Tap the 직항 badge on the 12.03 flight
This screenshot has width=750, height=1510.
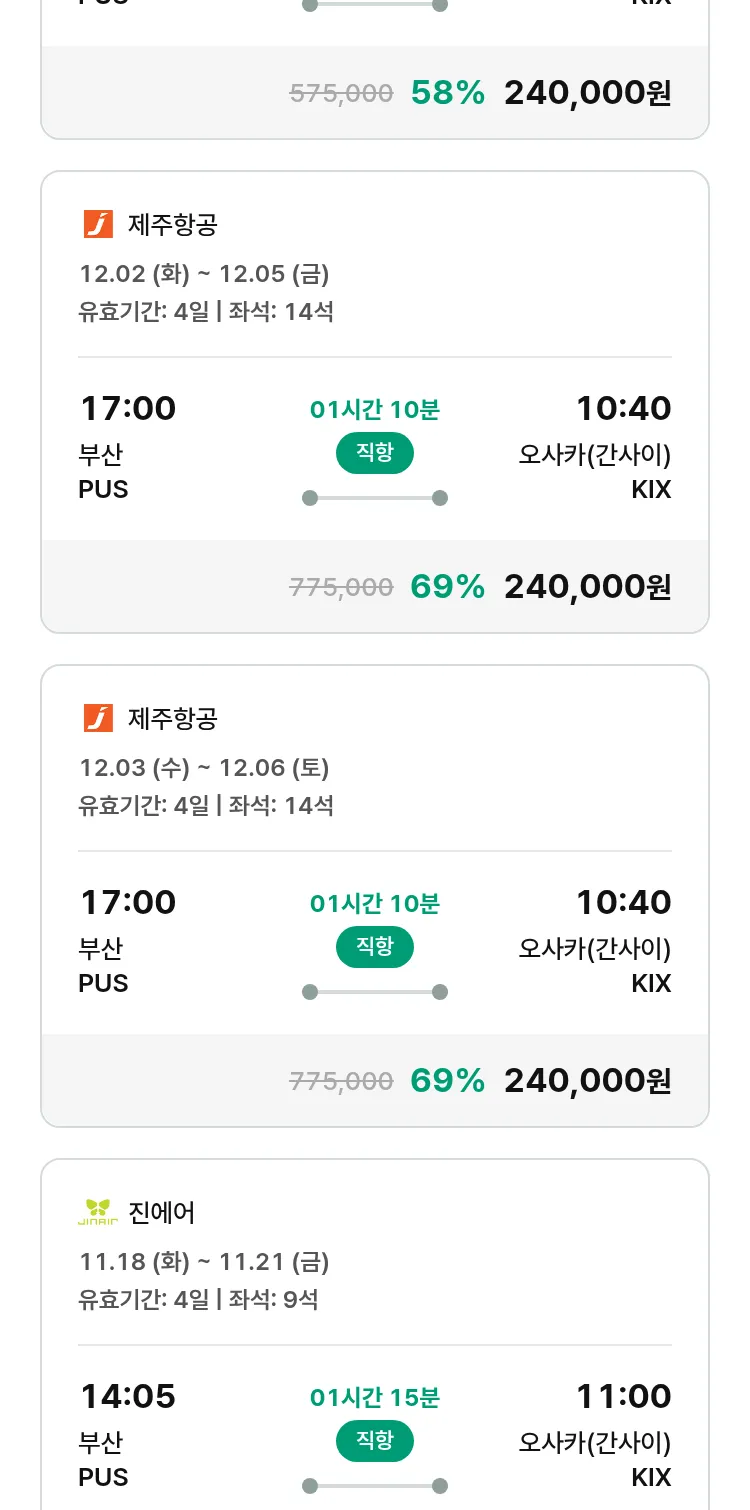pos(375,947)
